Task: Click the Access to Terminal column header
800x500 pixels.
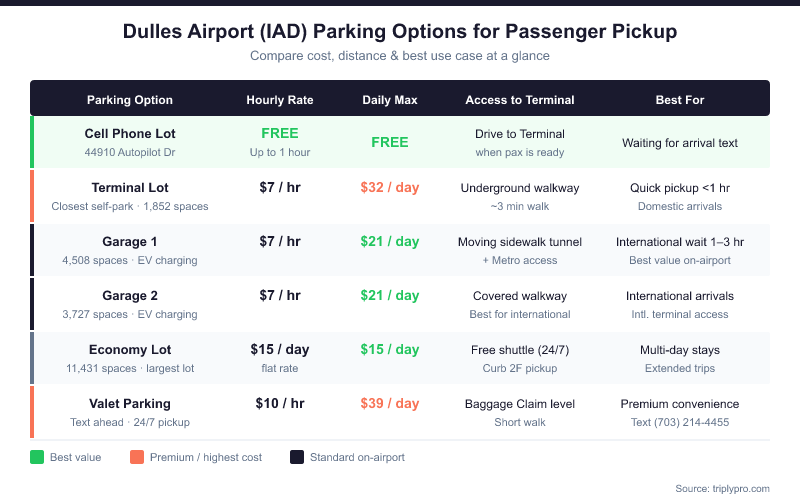Action: click(x=520, y=100)
